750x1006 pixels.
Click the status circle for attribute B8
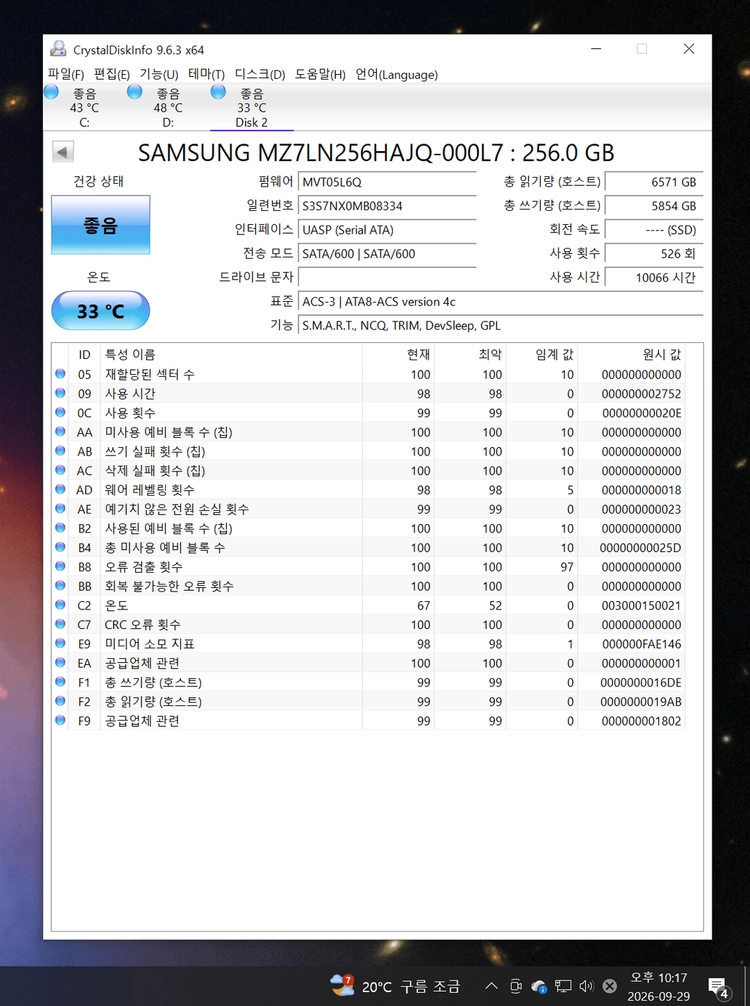60,567
